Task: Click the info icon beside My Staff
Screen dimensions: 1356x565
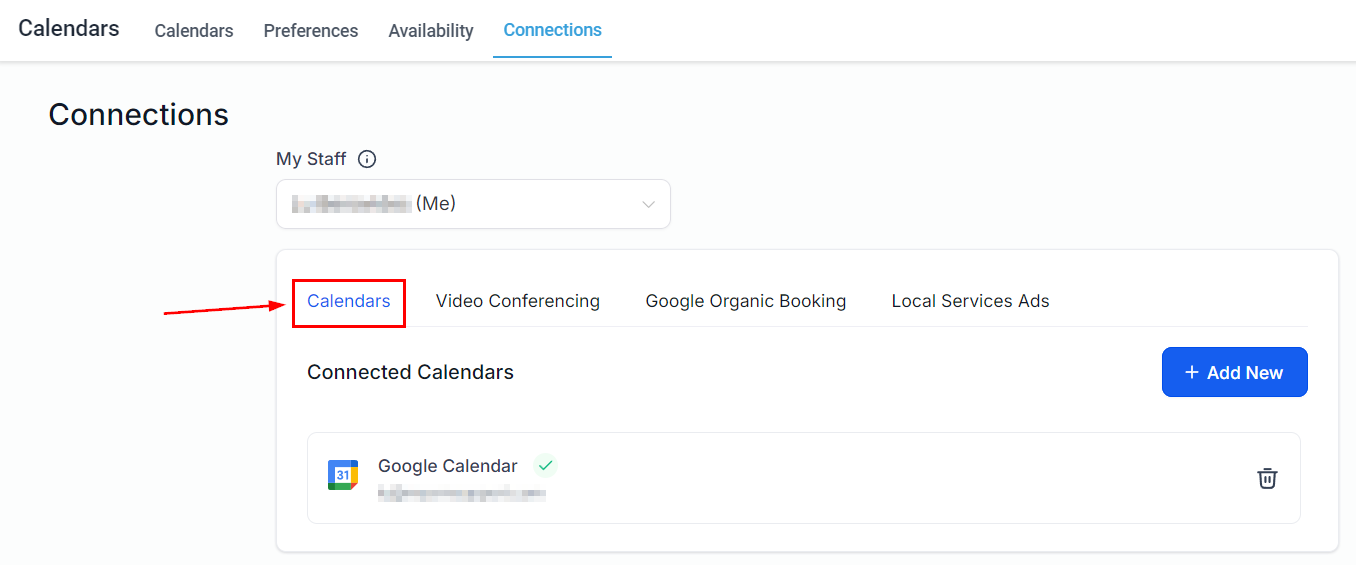Action: pyautogui.click(x=367, y=159)
